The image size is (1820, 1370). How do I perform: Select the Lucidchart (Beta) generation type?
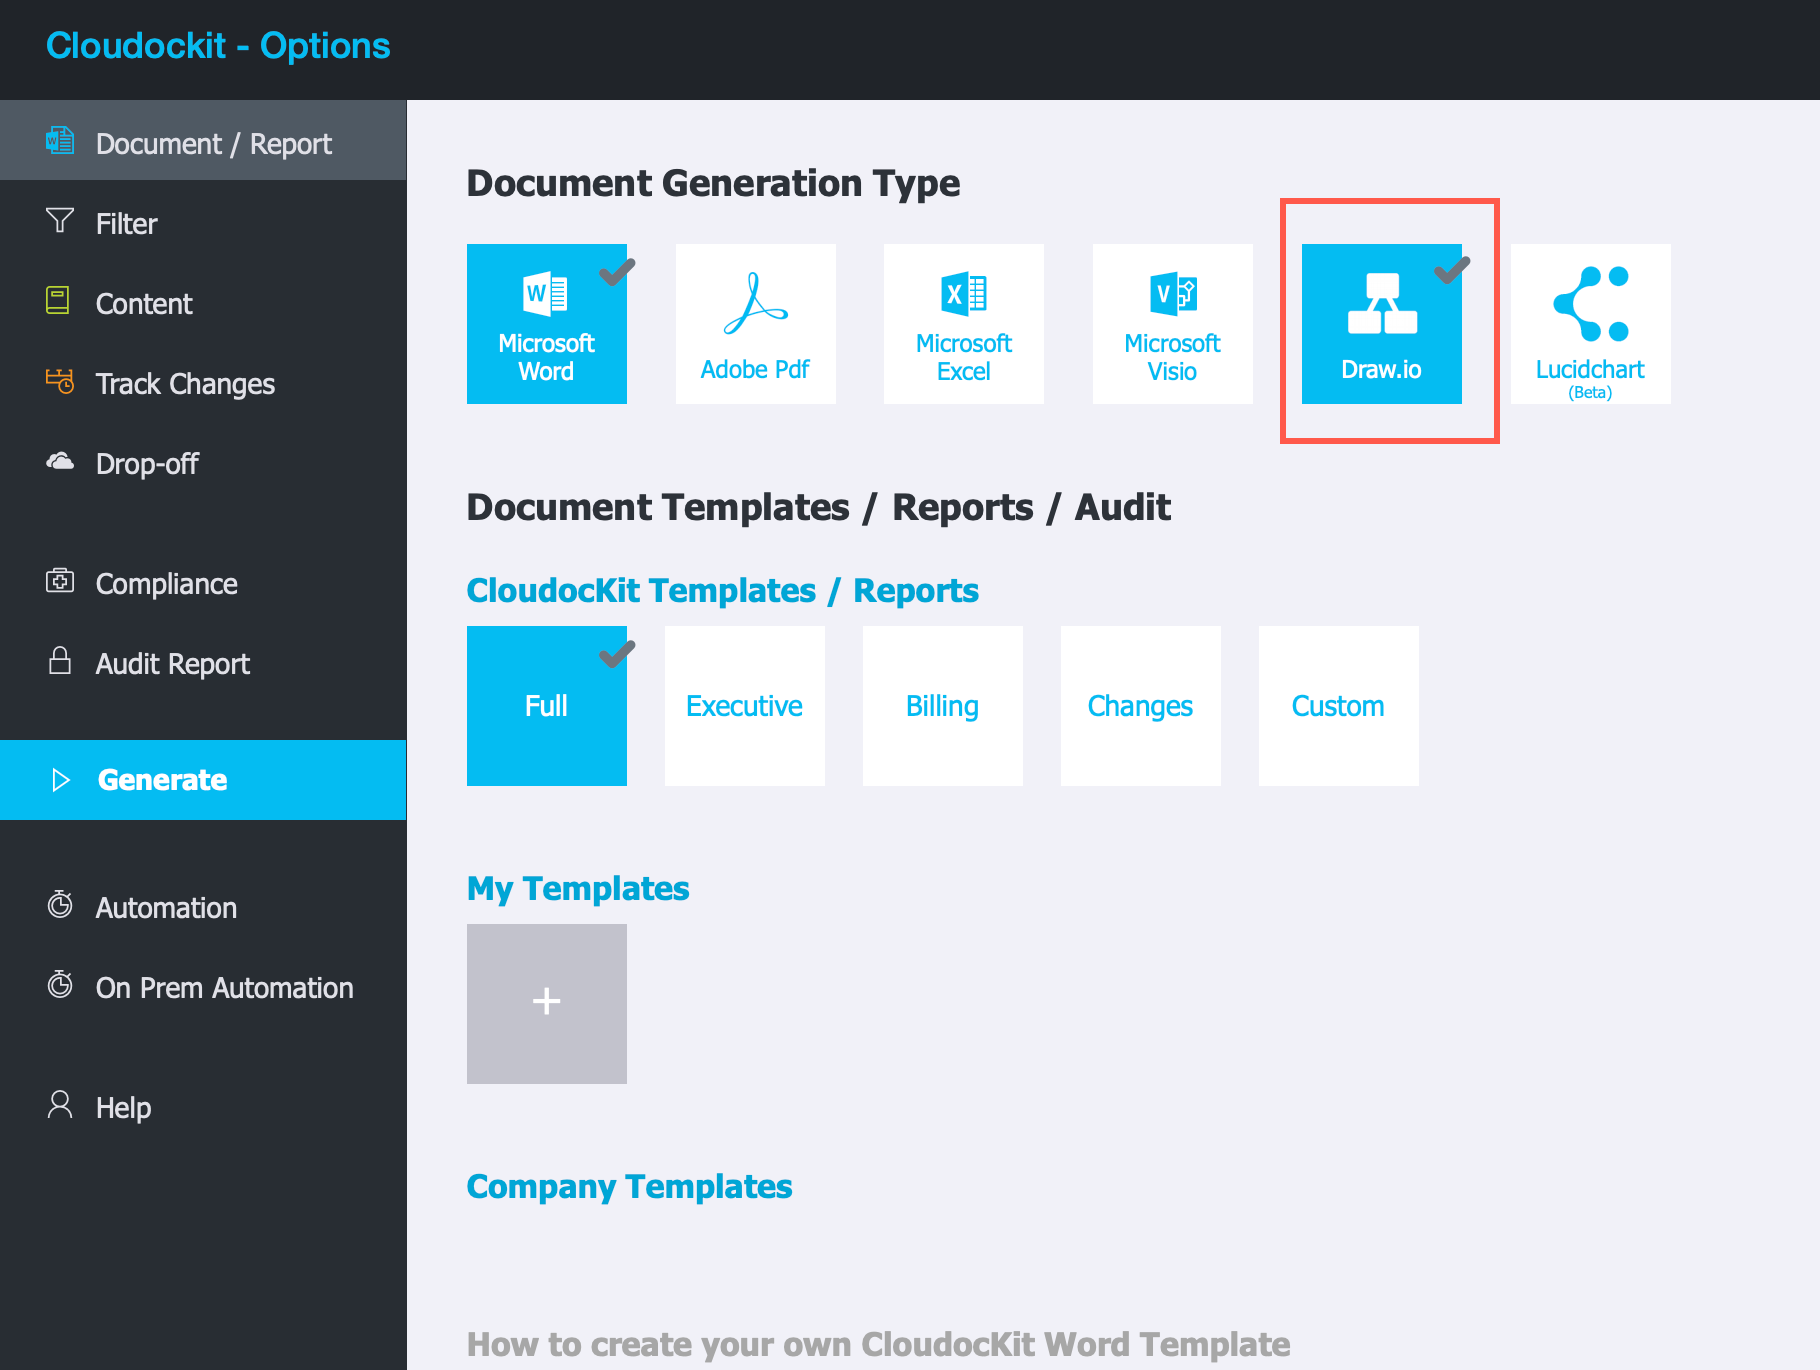[1589, 323]
